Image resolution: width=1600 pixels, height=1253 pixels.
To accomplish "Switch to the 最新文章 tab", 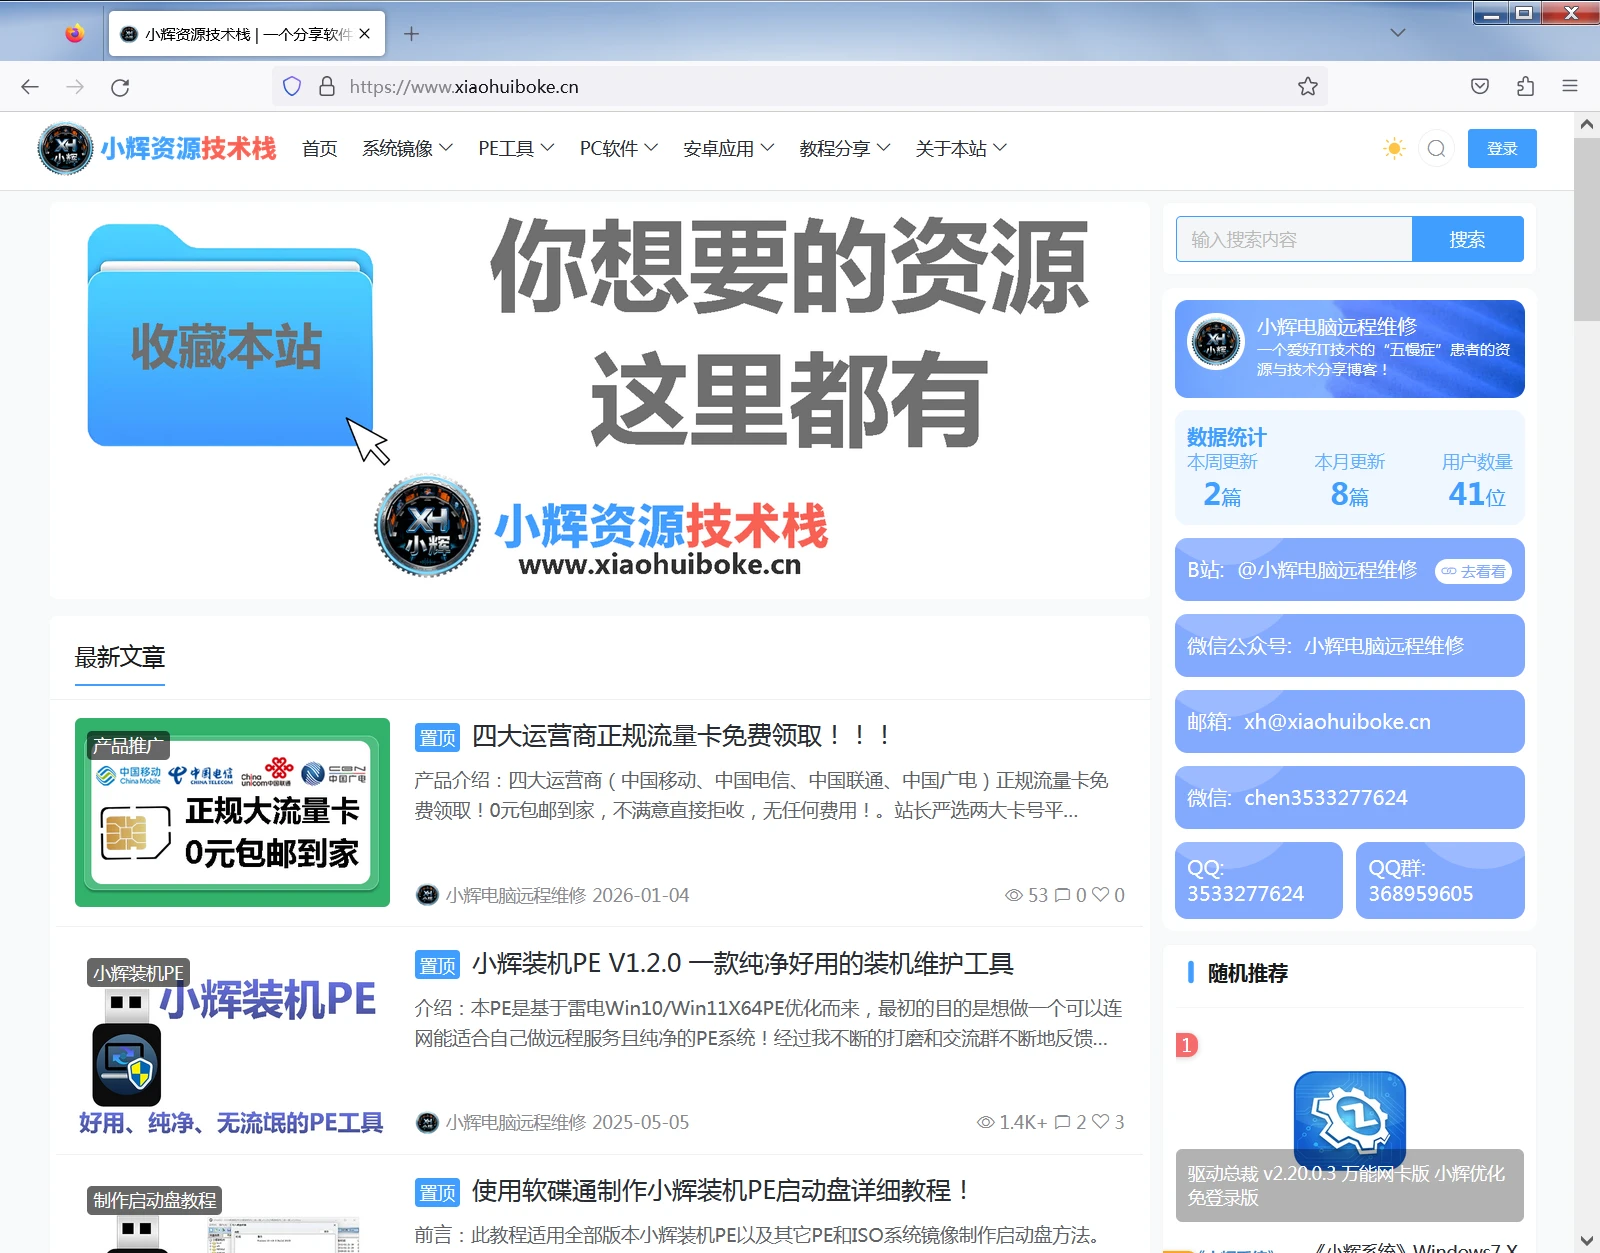I will [x=120, y=658].
